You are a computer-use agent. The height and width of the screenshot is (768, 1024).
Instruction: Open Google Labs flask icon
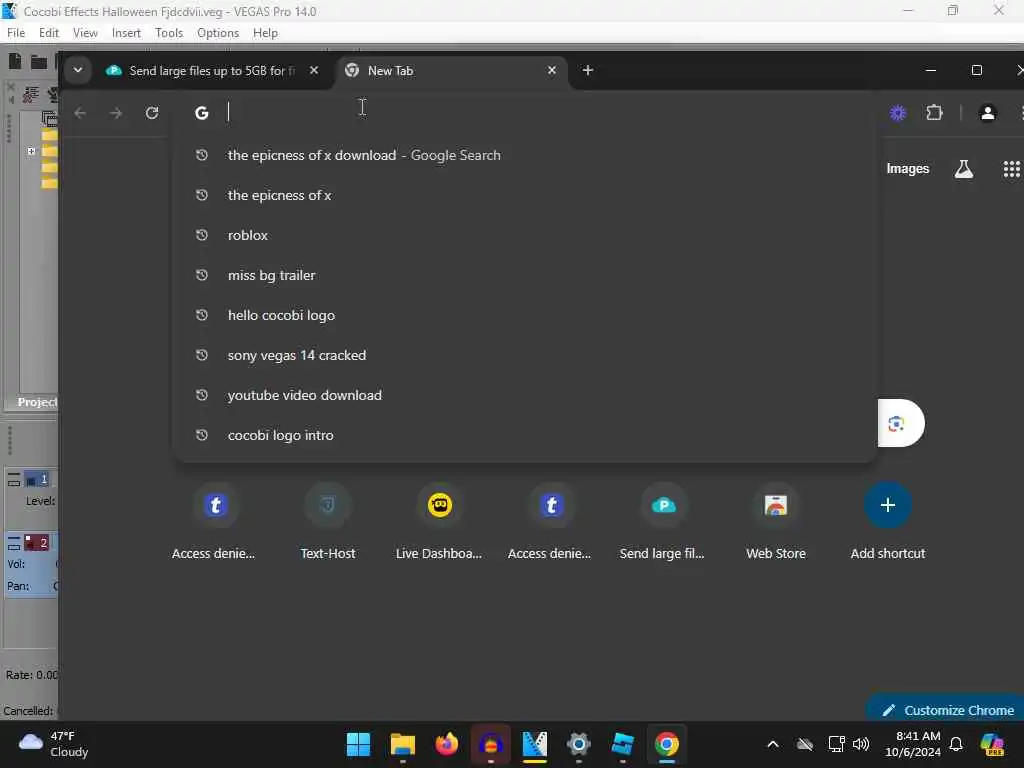click(x=963, y=169)
